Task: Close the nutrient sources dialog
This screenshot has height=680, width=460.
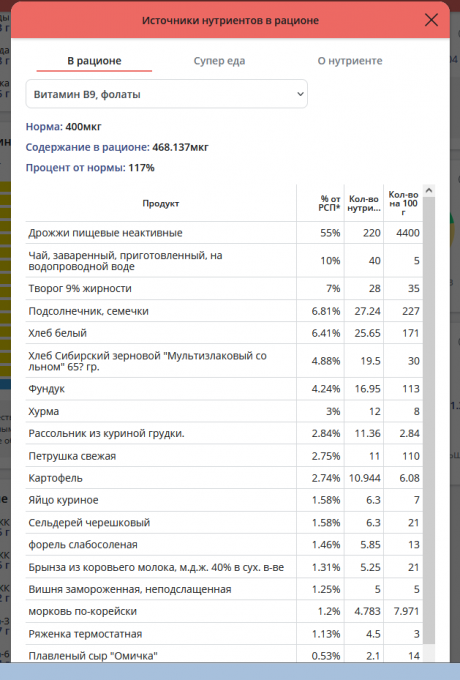Action: (431, 20)
